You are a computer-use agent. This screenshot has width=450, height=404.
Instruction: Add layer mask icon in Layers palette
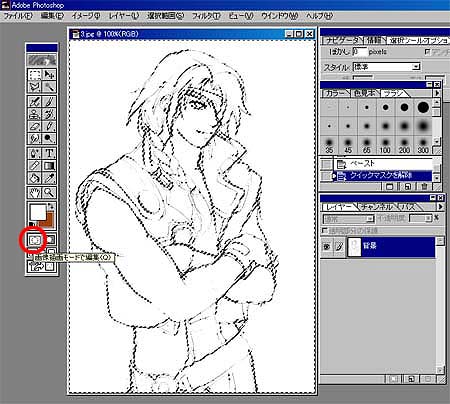[x=393, y=379]
